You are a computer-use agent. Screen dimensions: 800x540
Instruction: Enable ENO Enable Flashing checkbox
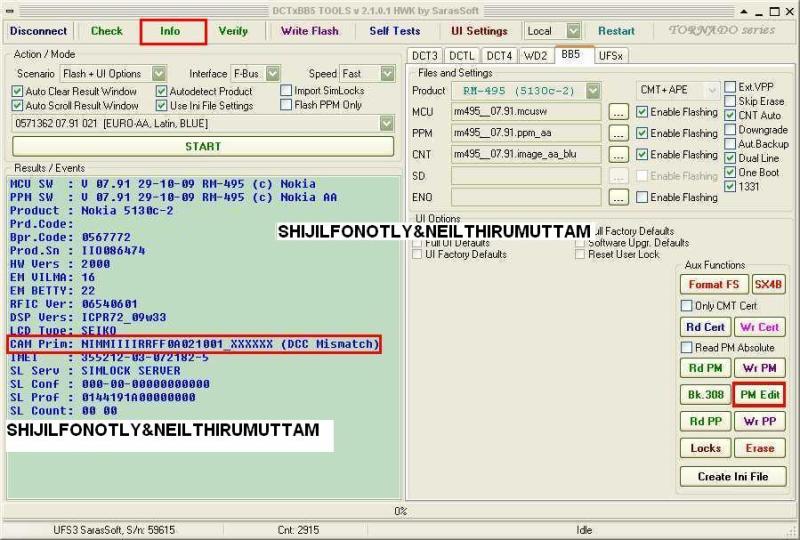pos(642,197)
